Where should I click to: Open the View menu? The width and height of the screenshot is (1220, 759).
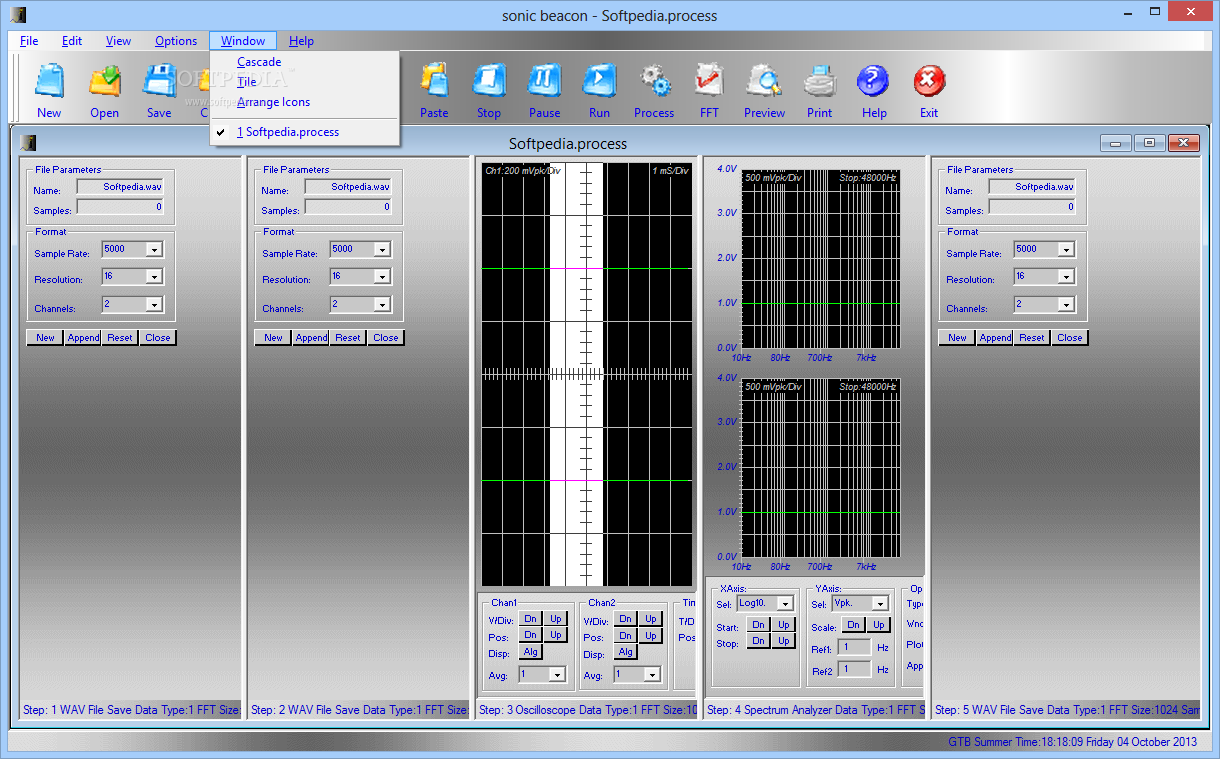118,41
